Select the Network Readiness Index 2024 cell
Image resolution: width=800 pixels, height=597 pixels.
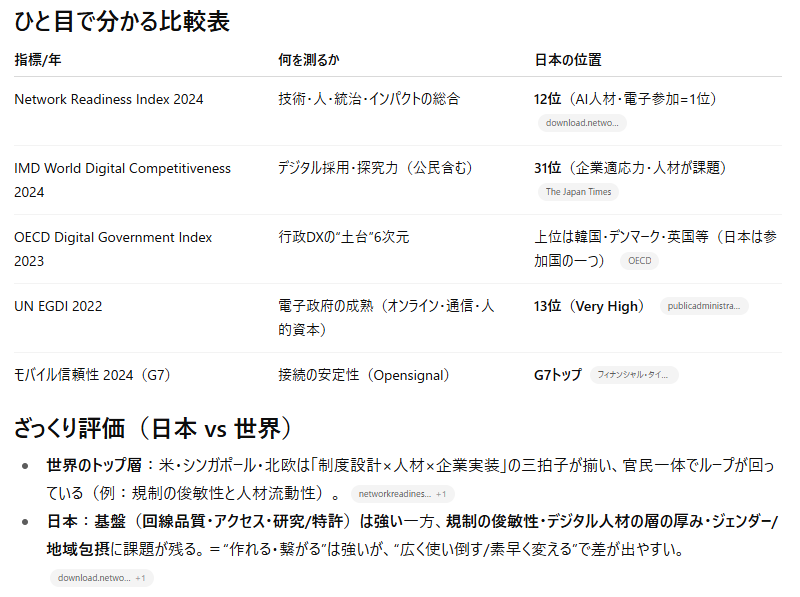109,99
